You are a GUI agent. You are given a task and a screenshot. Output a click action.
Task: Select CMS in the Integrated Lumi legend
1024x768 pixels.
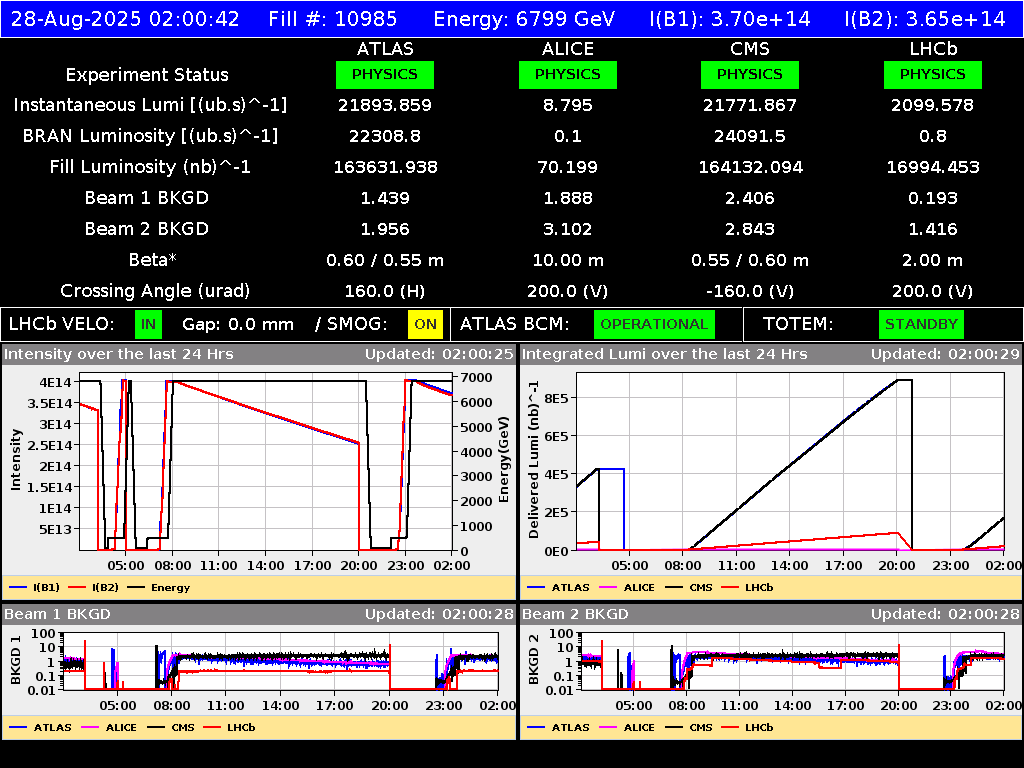(x=701, y=587)
